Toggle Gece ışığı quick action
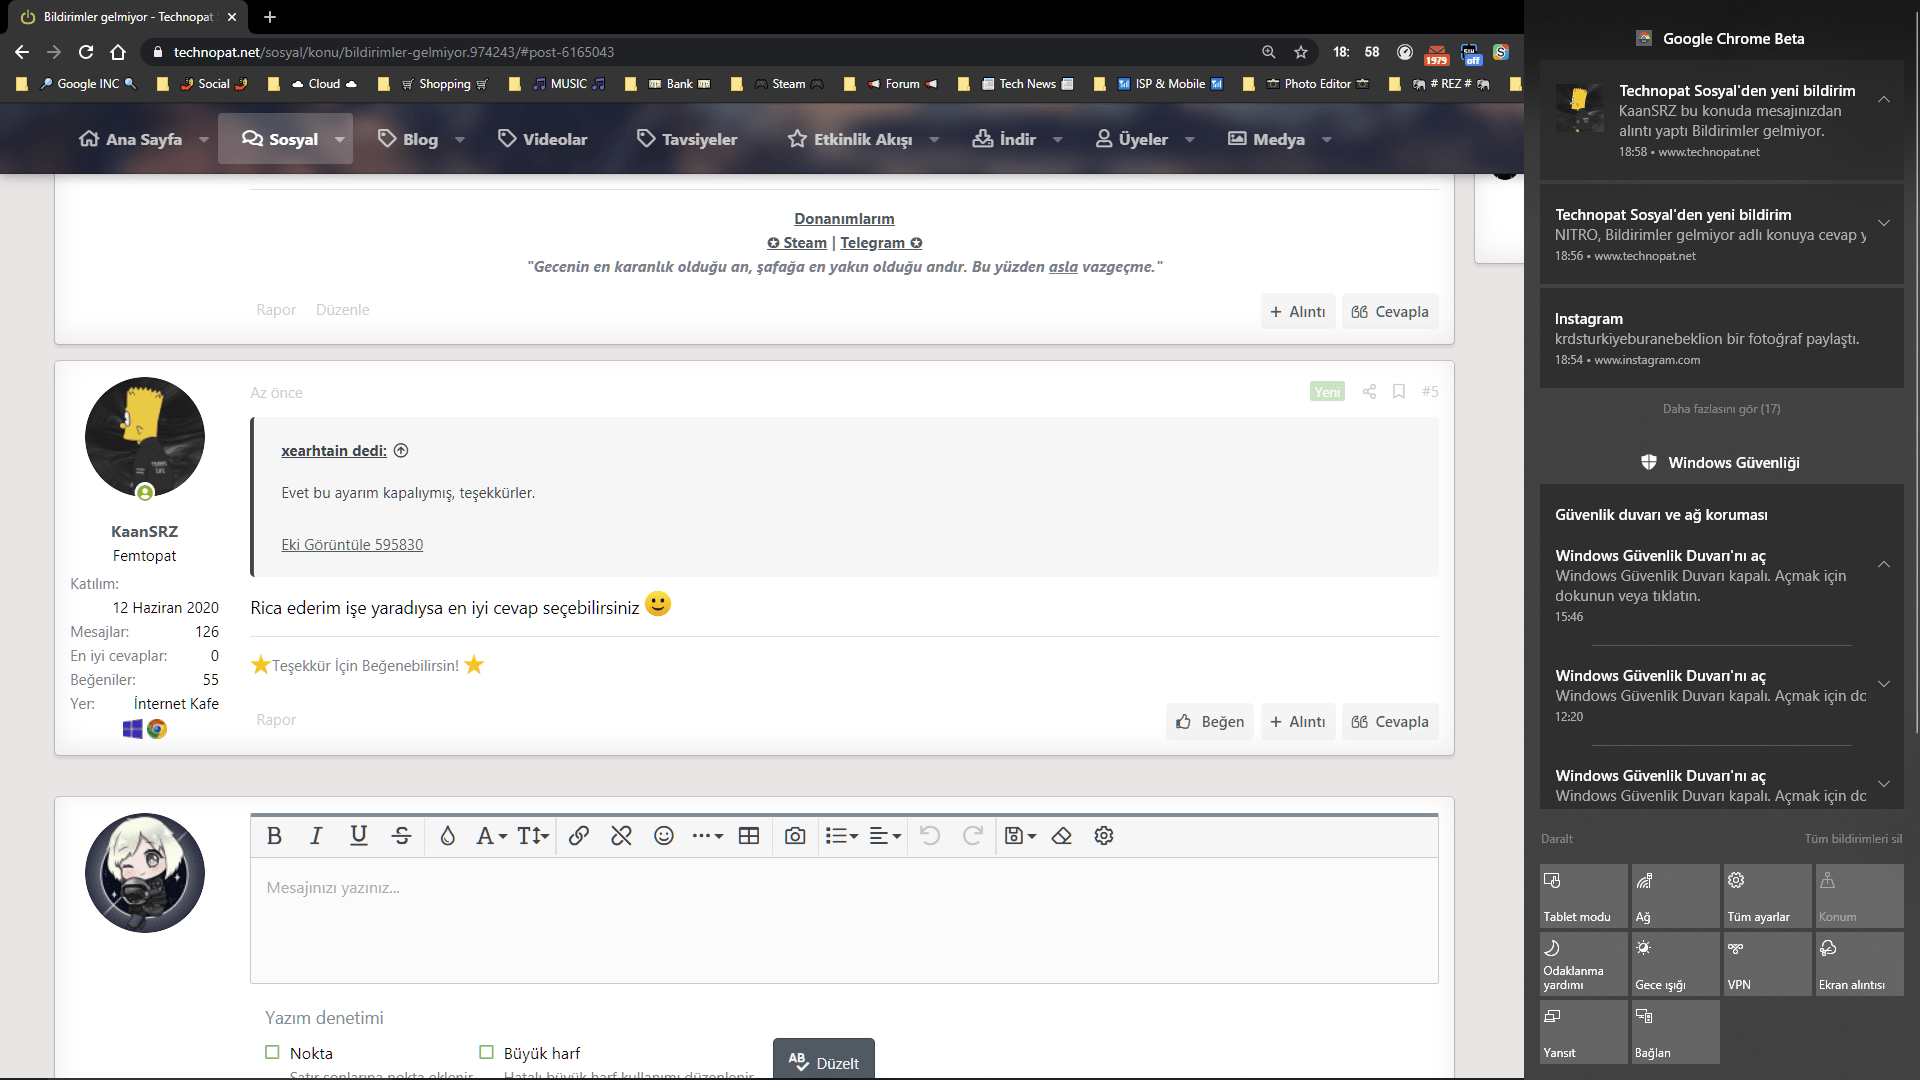Image resolution: width=1920 pixels, height=1080 pixels. (x=1675, y=964)
